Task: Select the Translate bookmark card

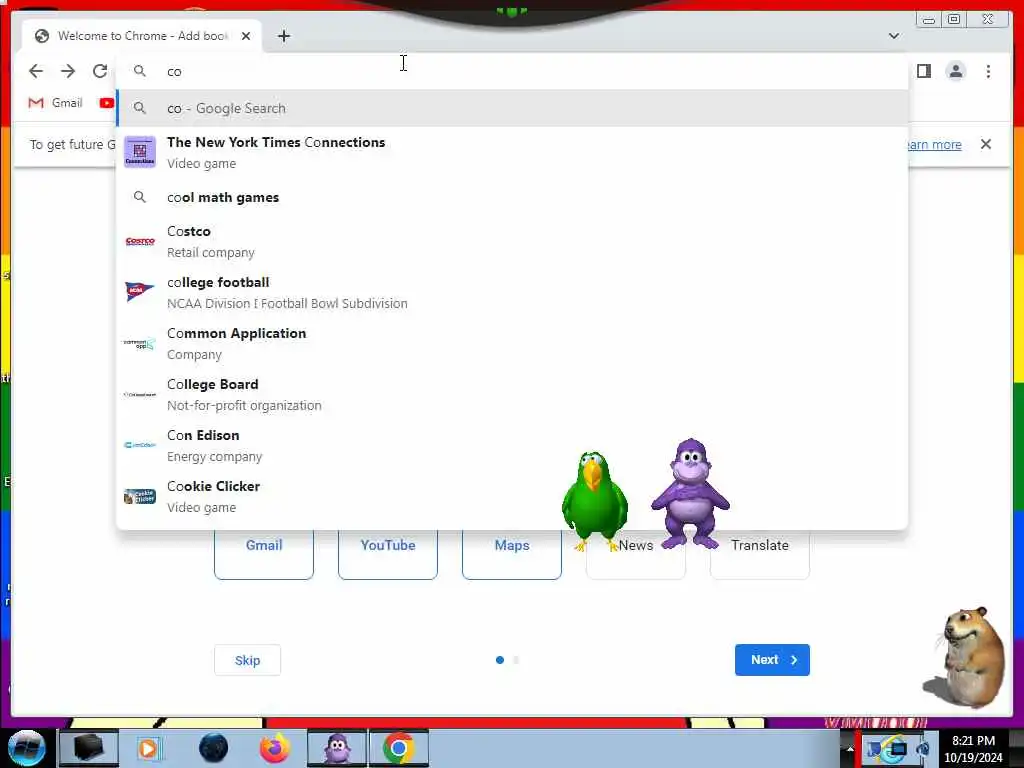Action: (760, 554)
